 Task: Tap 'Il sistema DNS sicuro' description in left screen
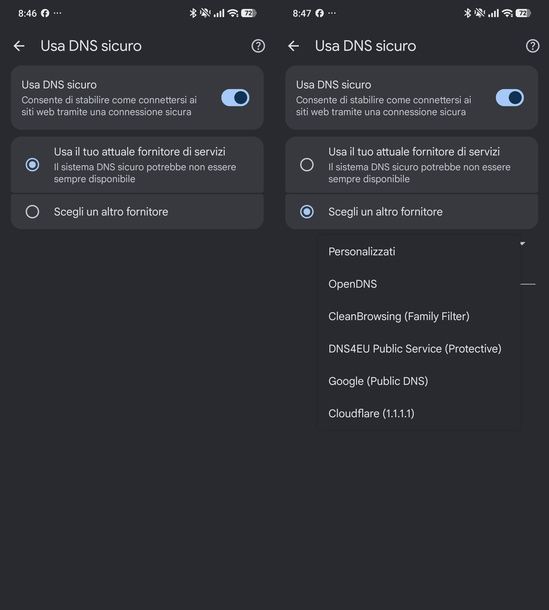pos(145,173)
